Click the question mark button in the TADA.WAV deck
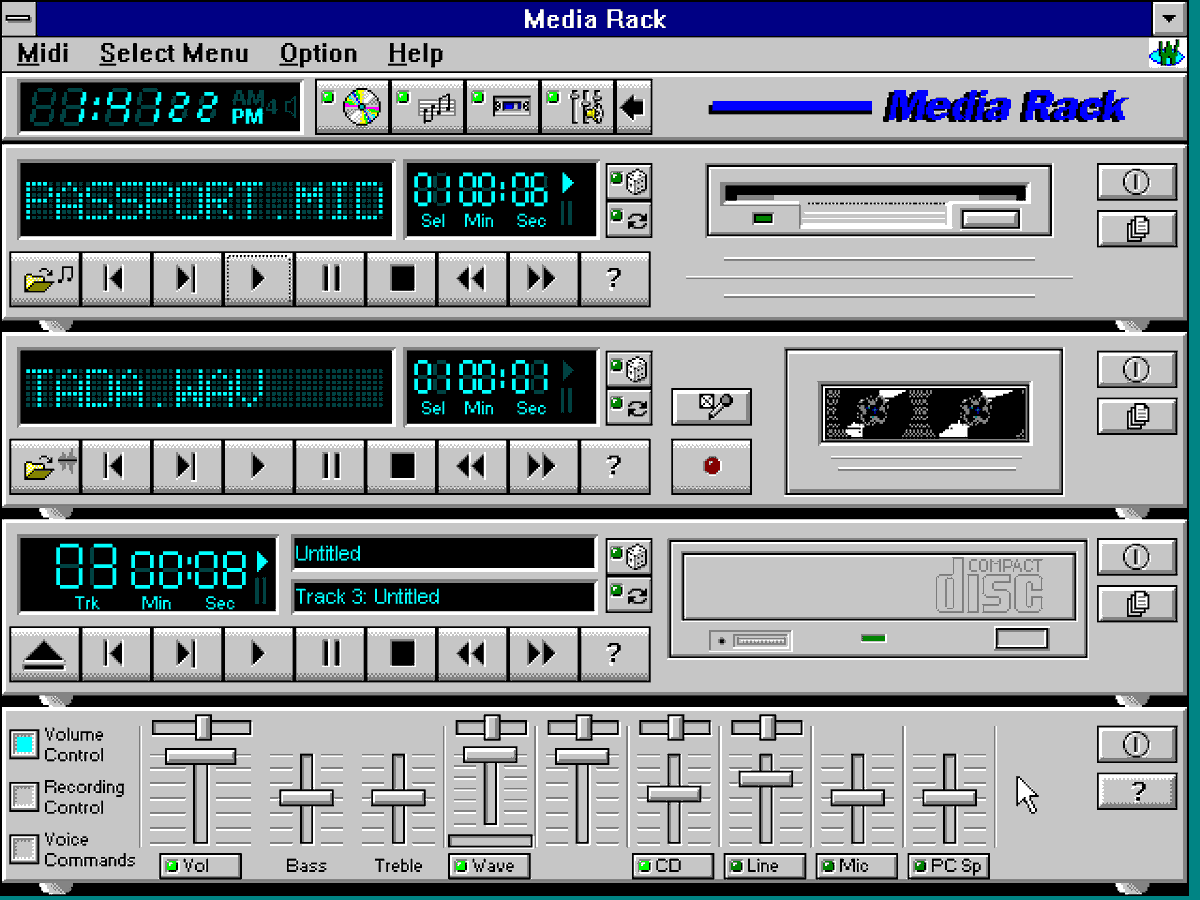The height and width of the screenshot is (900, 1200). [x=614, y=466]
